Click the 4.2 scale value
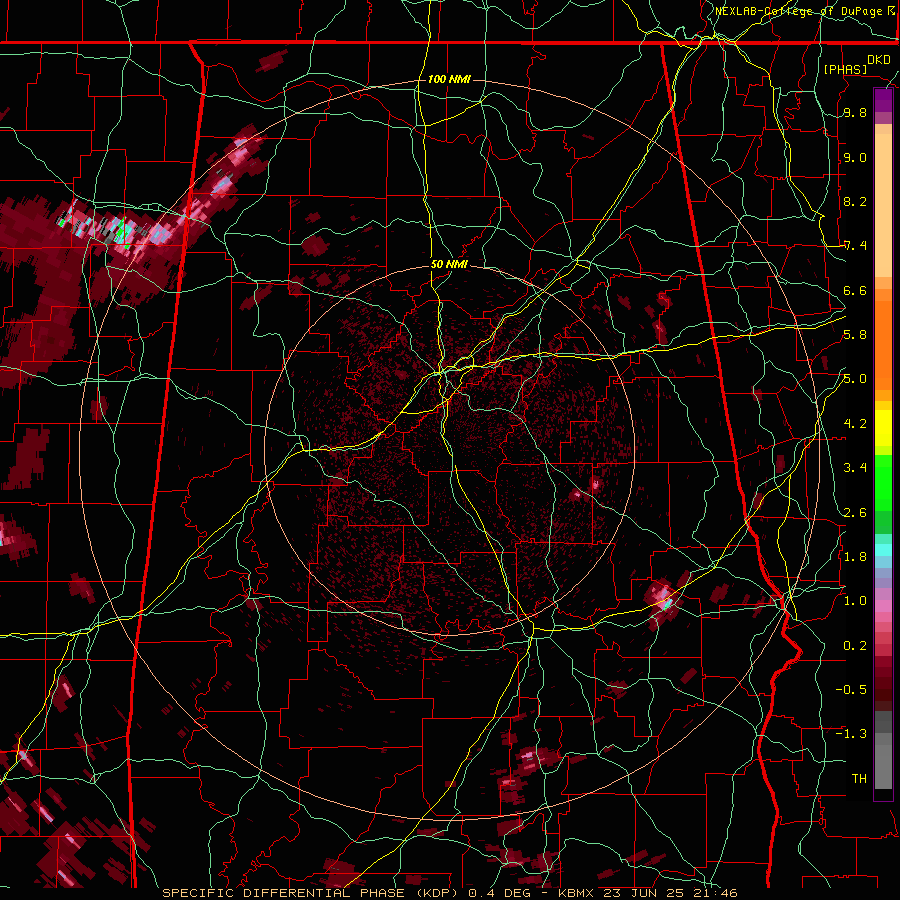Screen dimensions: 900x900 click(x=855, y=424)
